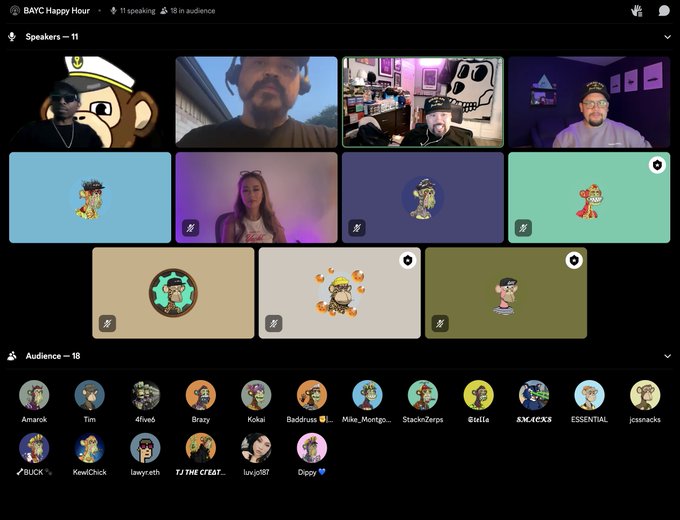This screenshot has width=680, height=520.
Task: Click the audience icon next to 18 in audience
Action: pyautogui.click(x=163, y=10)
